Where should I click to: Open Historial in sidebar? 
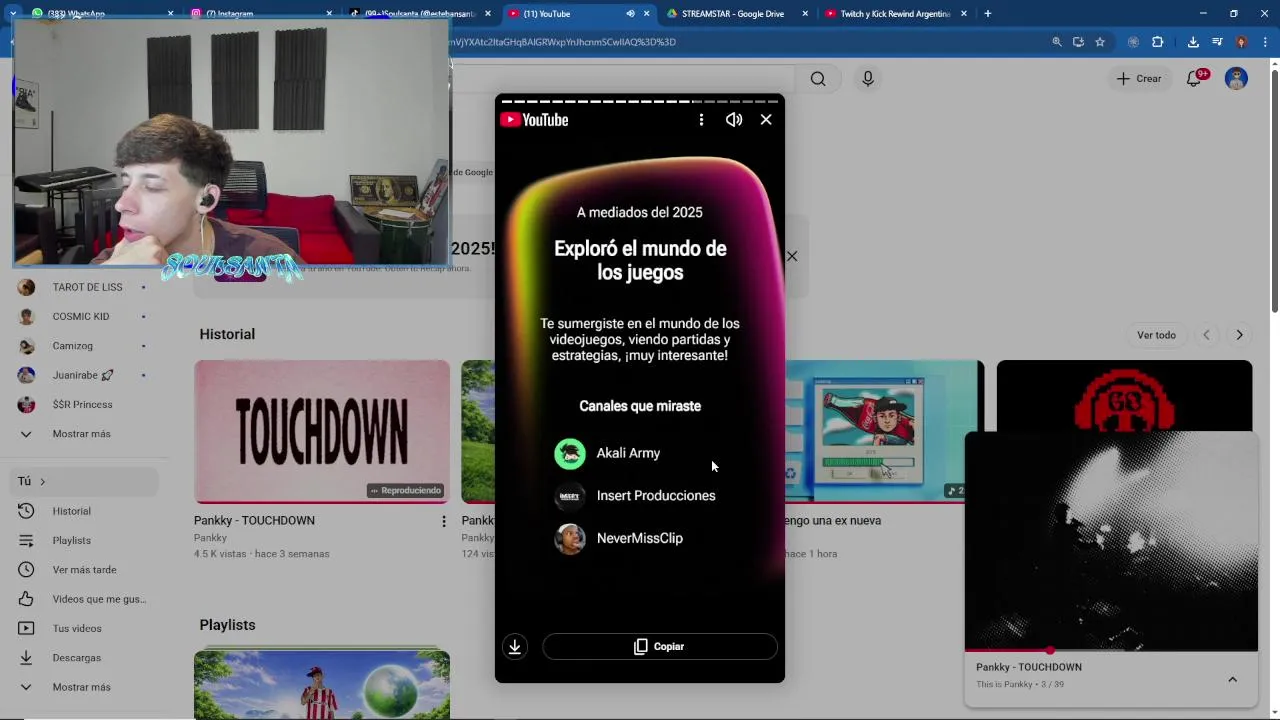(x=71, y=511)
